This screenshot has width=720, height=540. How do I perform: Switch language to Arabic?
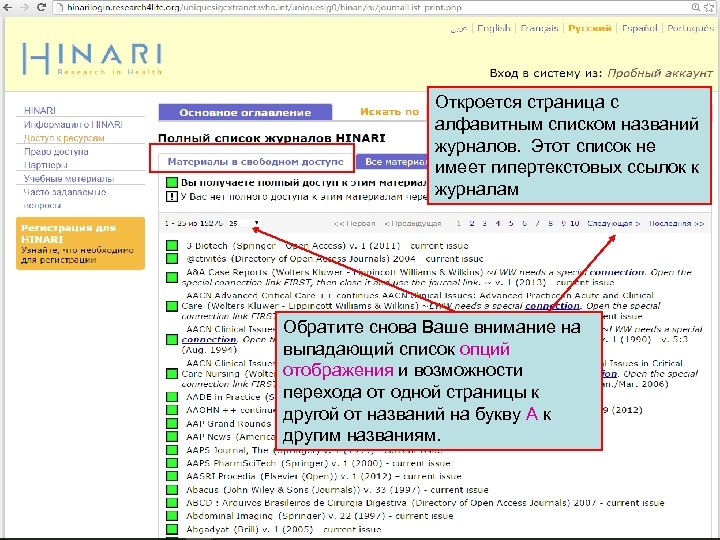tap(459, 29)
